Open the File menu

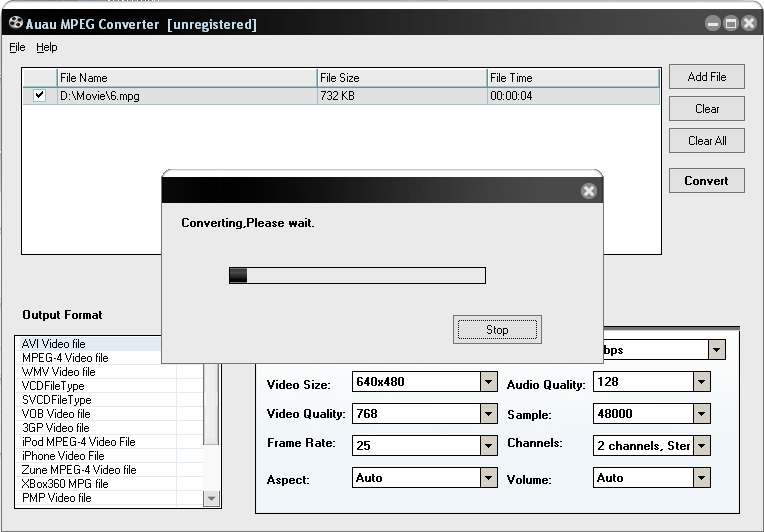coord(17,47)
